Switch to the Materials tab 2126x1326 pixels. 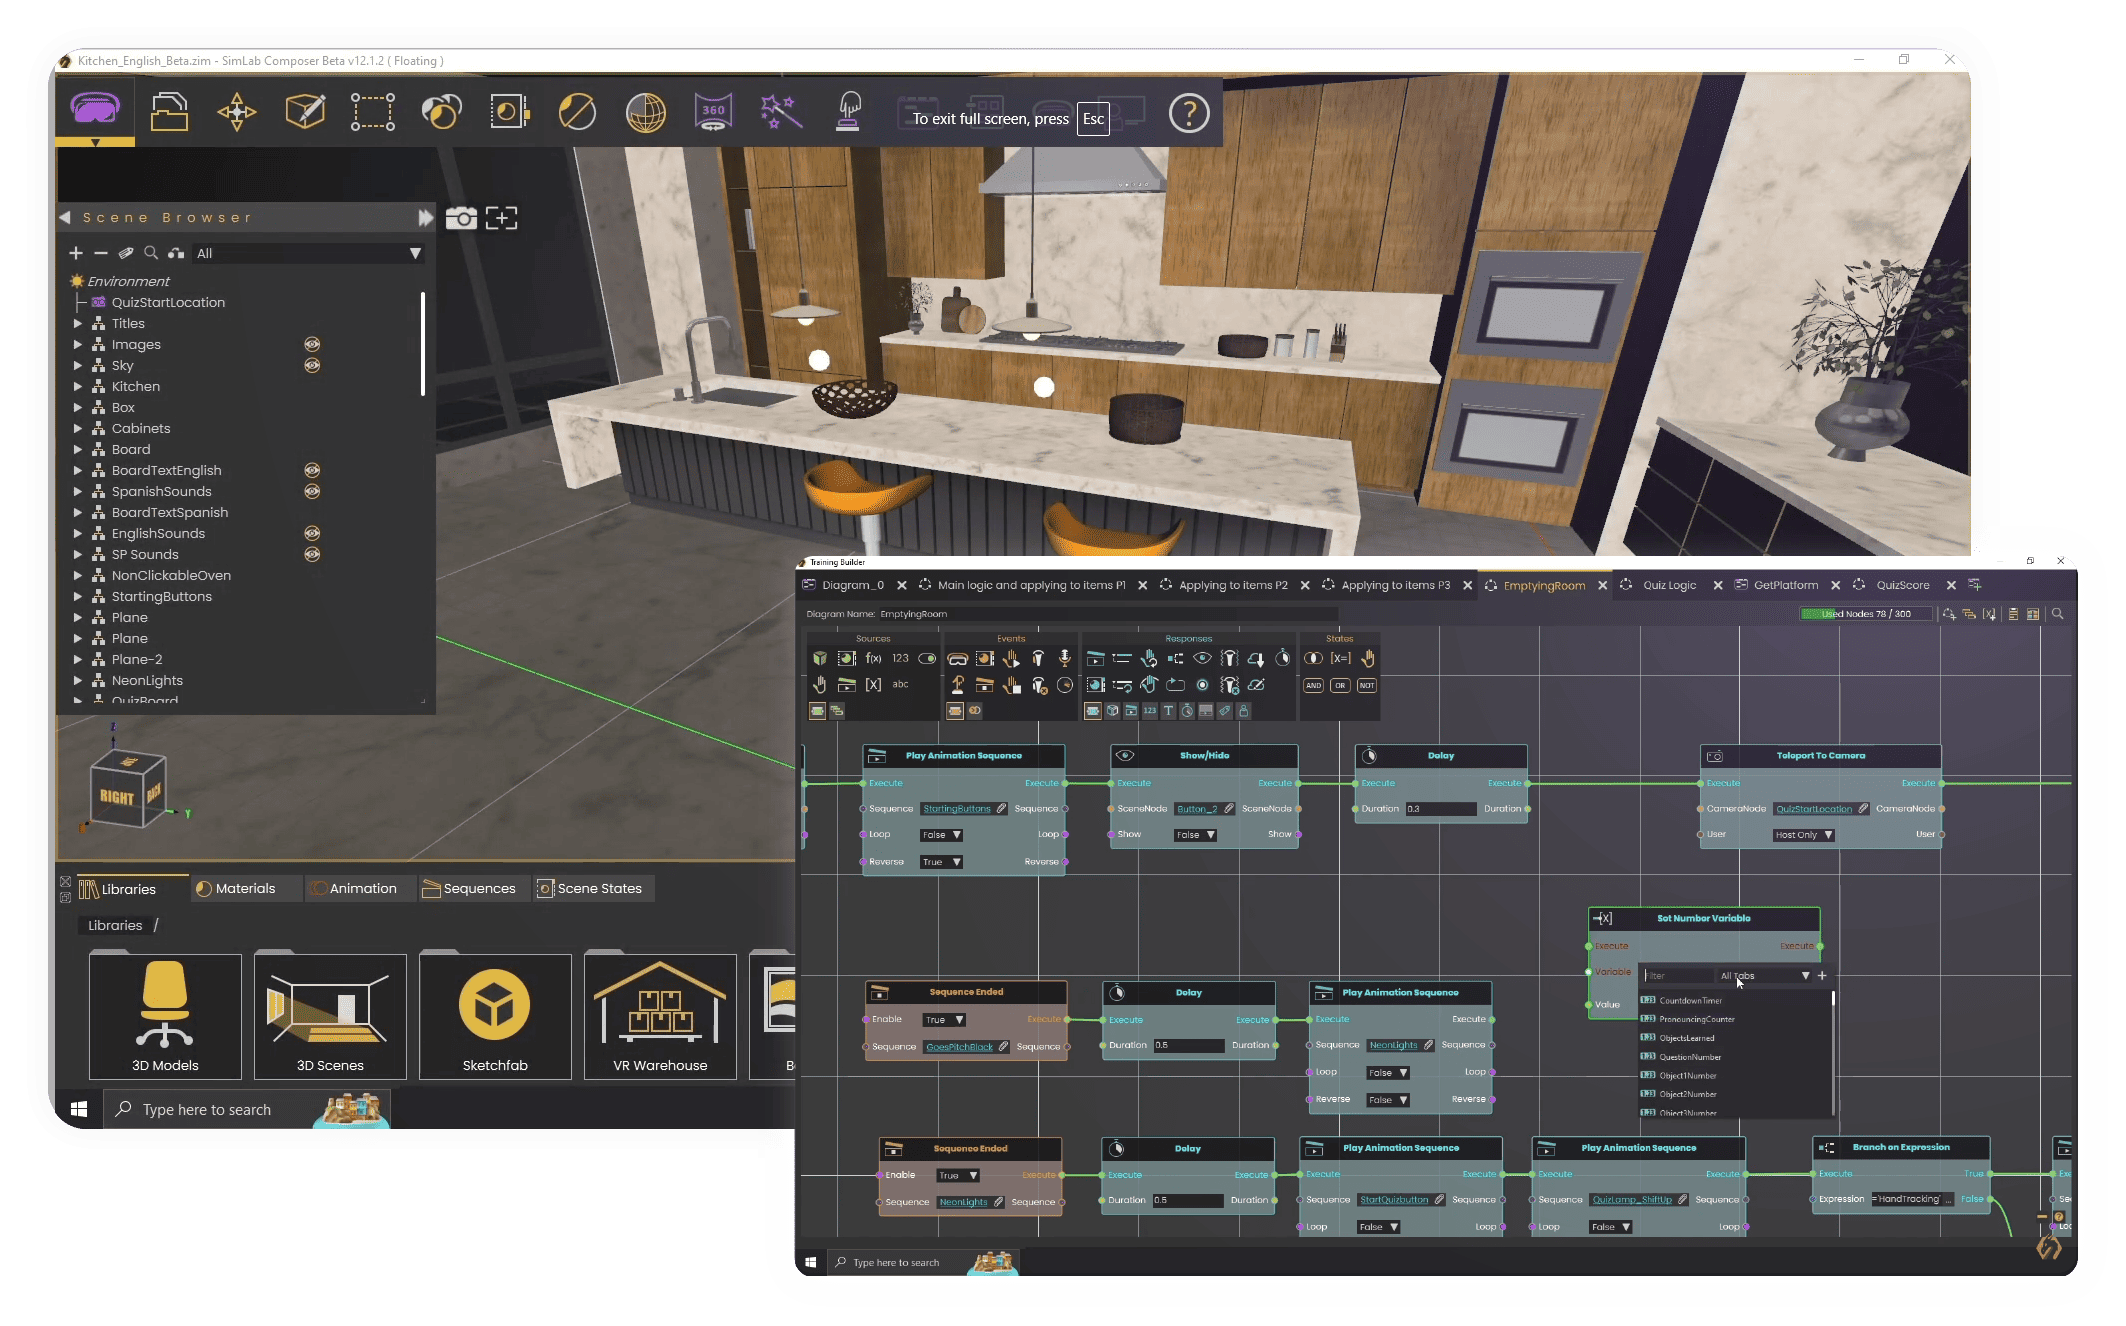click(245, 888)
